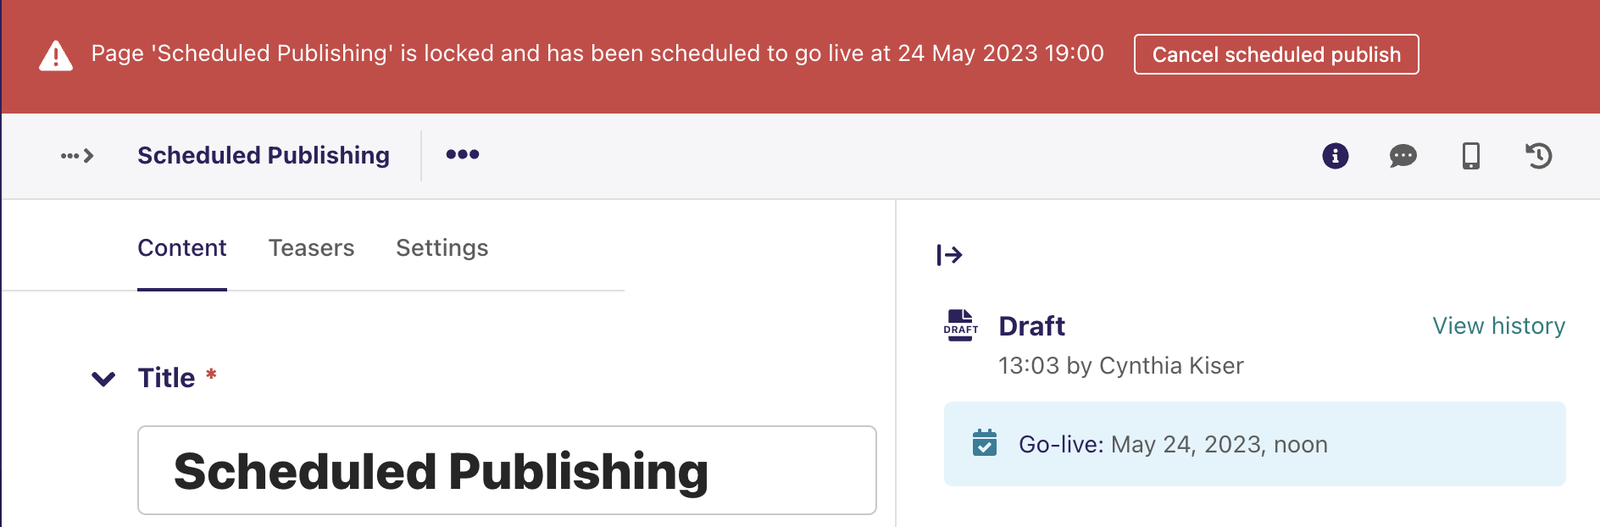Open the Settings tab
Viewport: 1600px width, 527px height.
[x=442, y=248]
